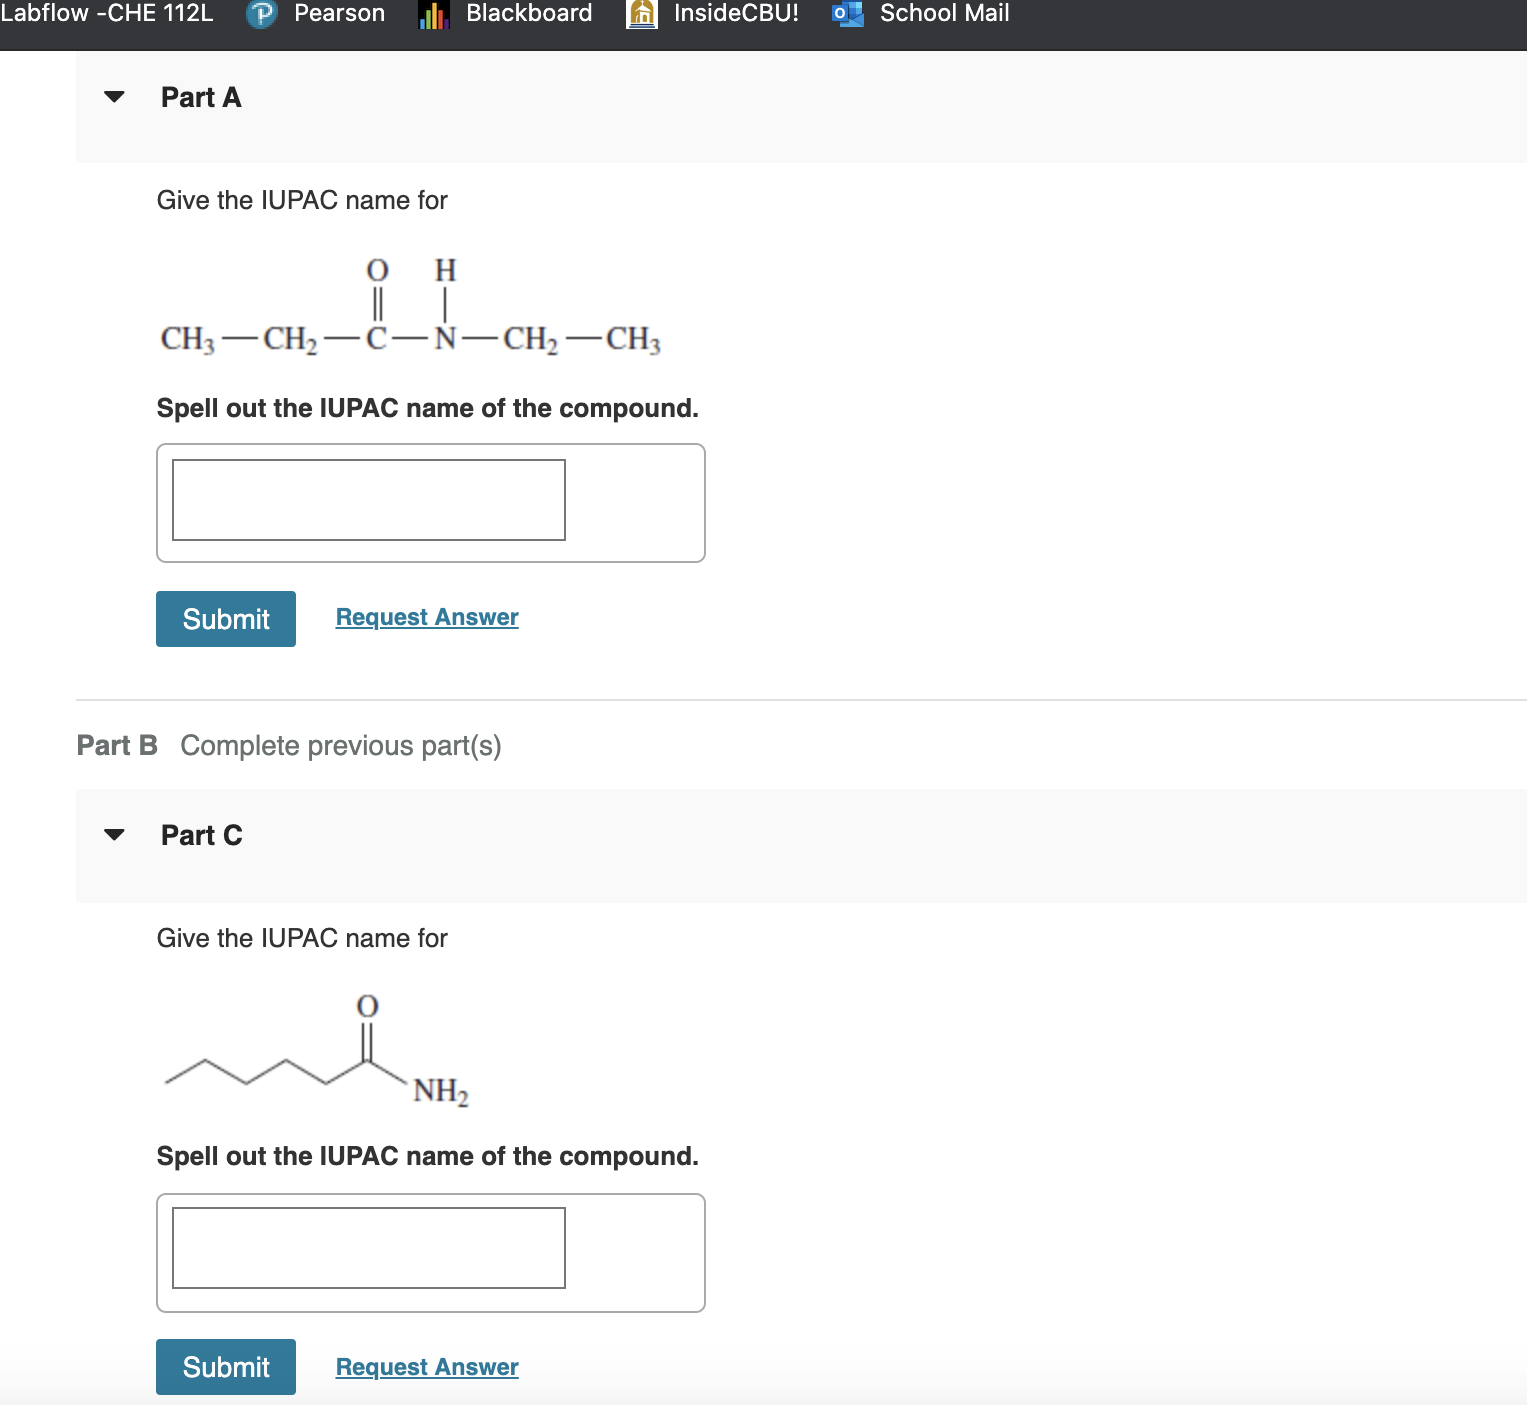Click the Part A section heading

click(200, 97)
